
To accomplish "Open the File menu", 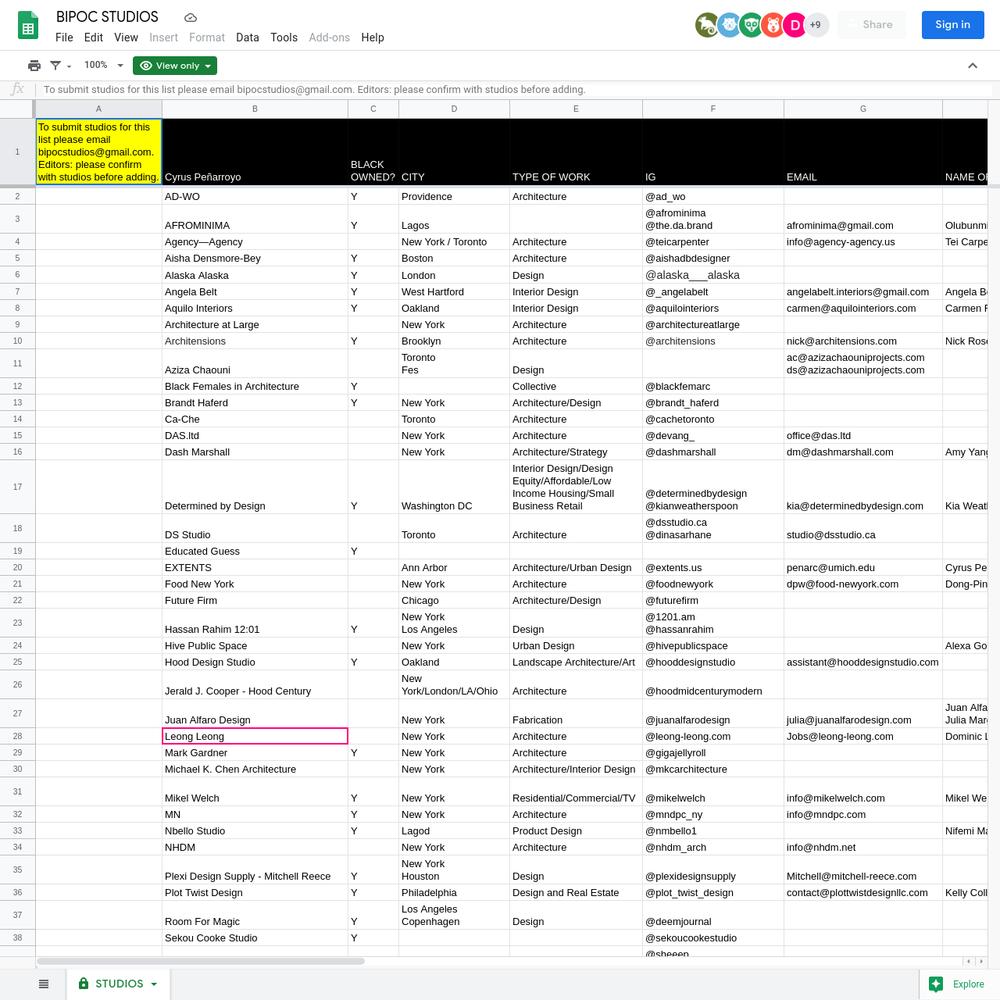I will pos(64,38).
